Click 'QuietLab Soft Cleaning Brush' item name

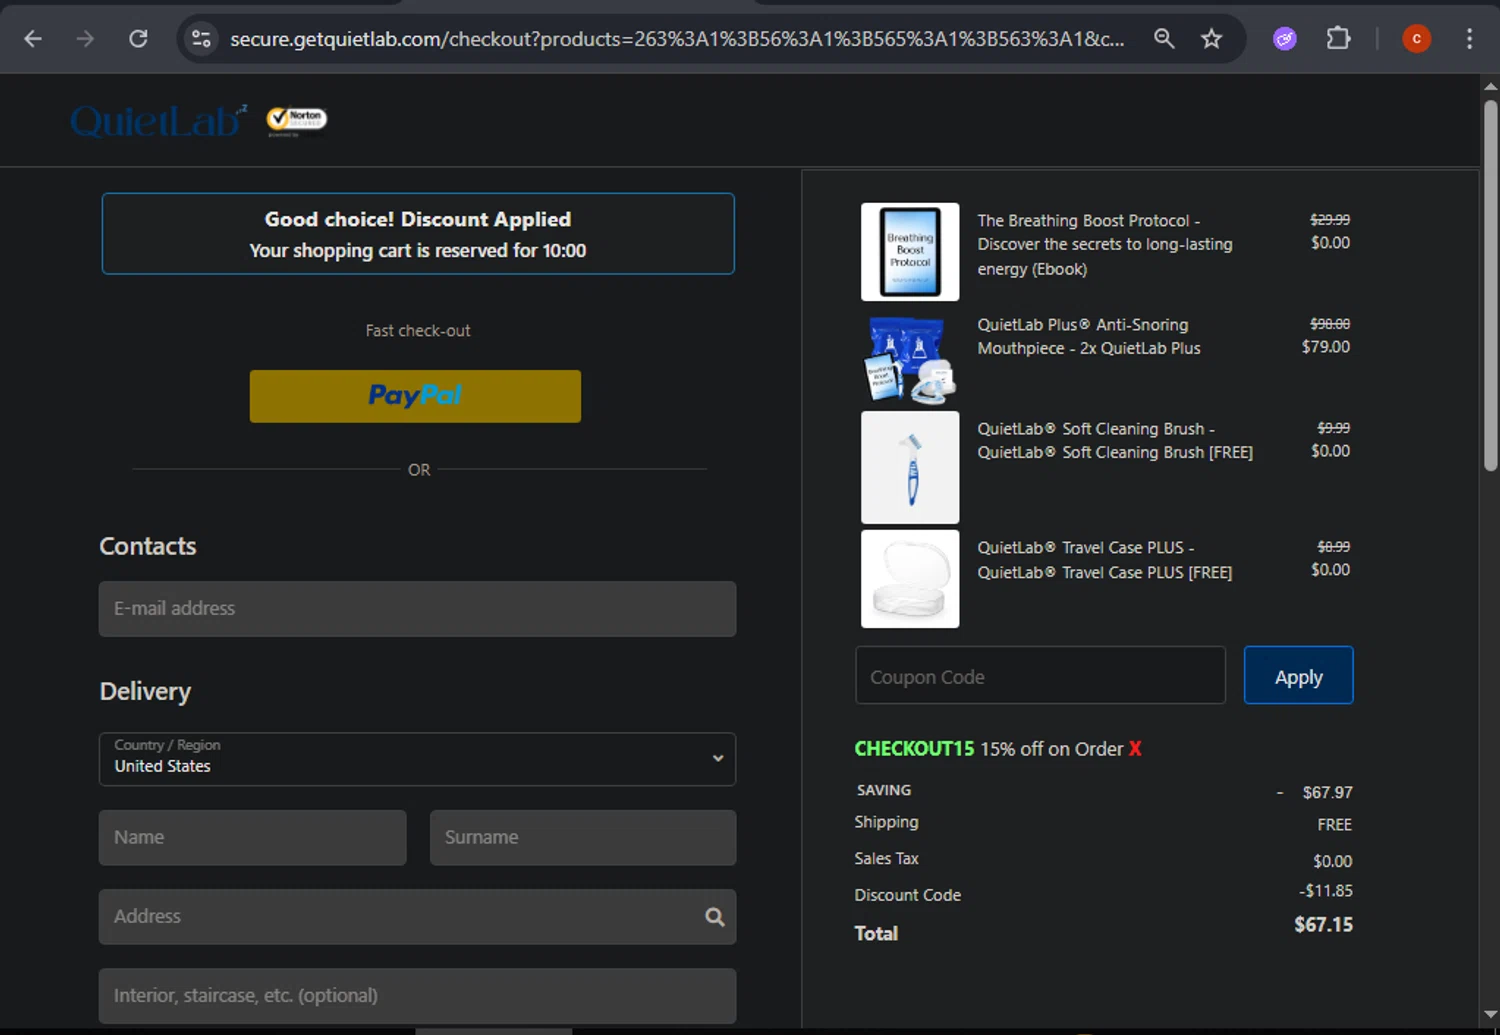pos(1115,441)
